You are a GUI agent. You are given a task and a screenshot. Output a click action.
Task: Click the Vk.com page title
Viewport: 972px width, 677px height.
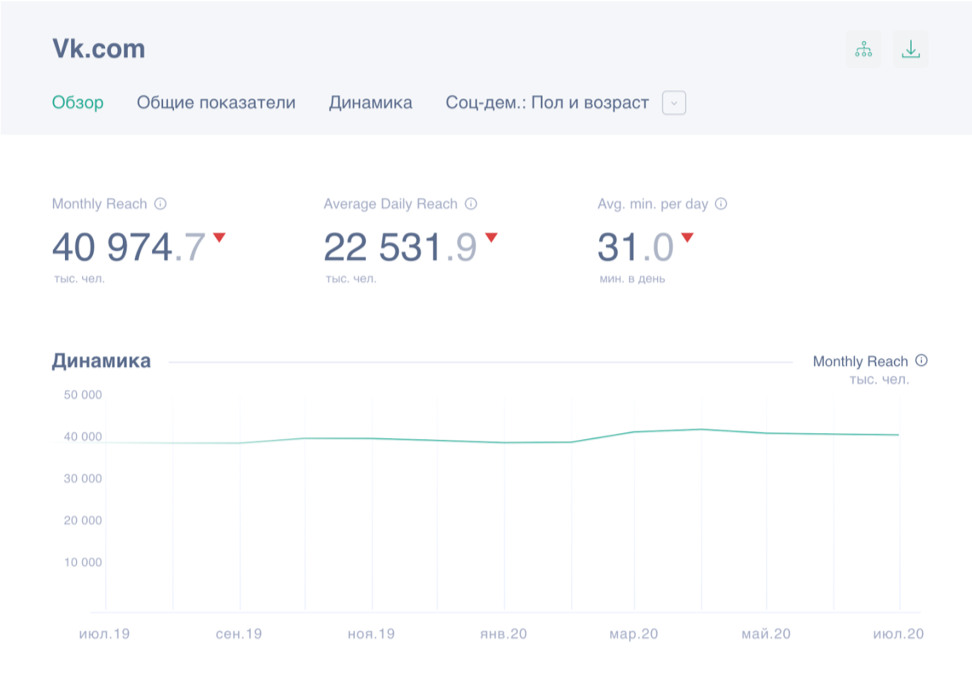coord(99,48)
